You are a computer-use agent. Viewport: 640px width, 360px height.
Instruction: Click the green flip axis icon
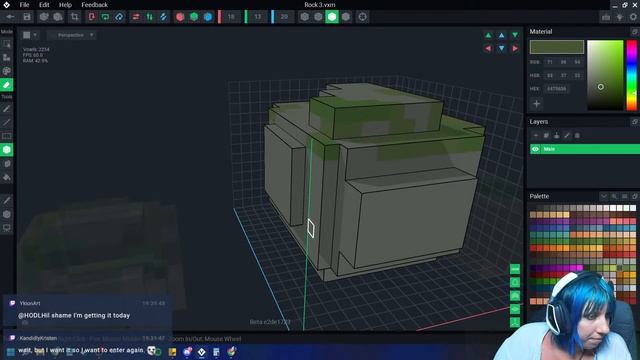click(x=150, y=17)
